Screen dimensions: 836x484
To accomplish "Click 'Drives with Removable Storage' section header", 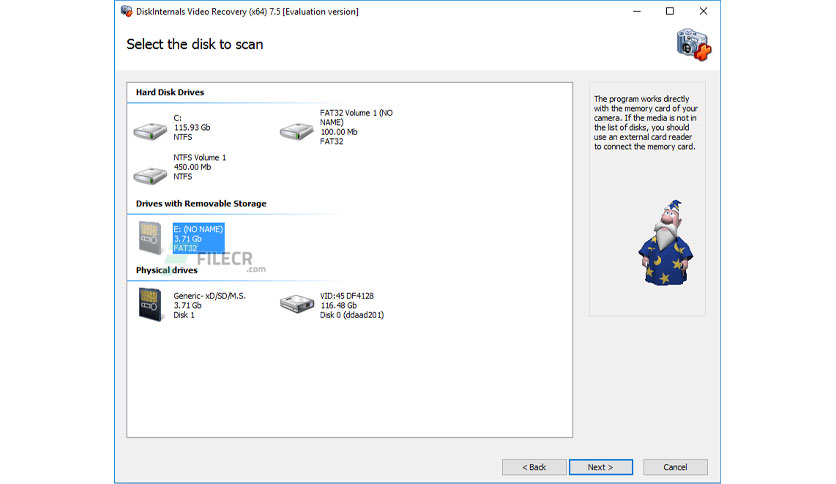I will [x=201, y=204].
